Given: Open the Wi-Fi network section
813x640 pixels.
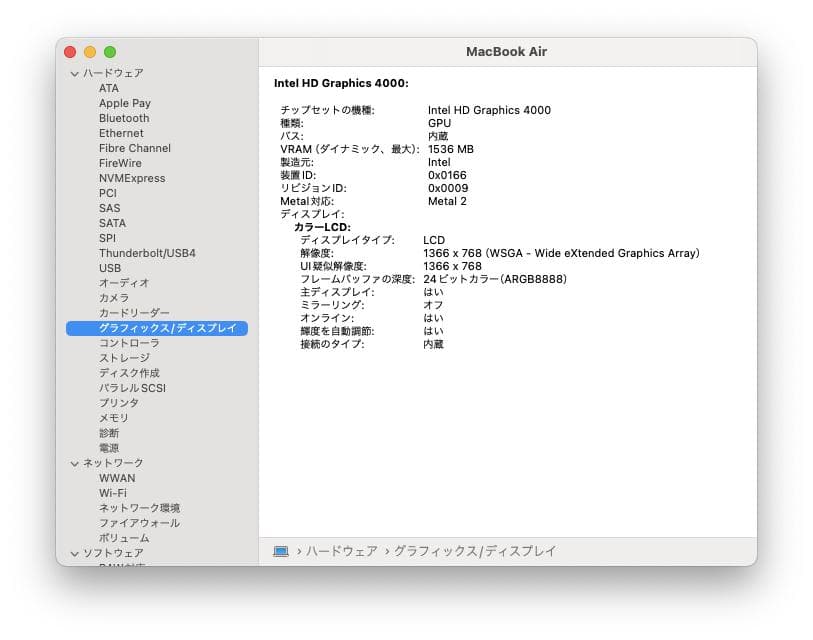Looking at the screenshot, I should (x=112, y=493).
